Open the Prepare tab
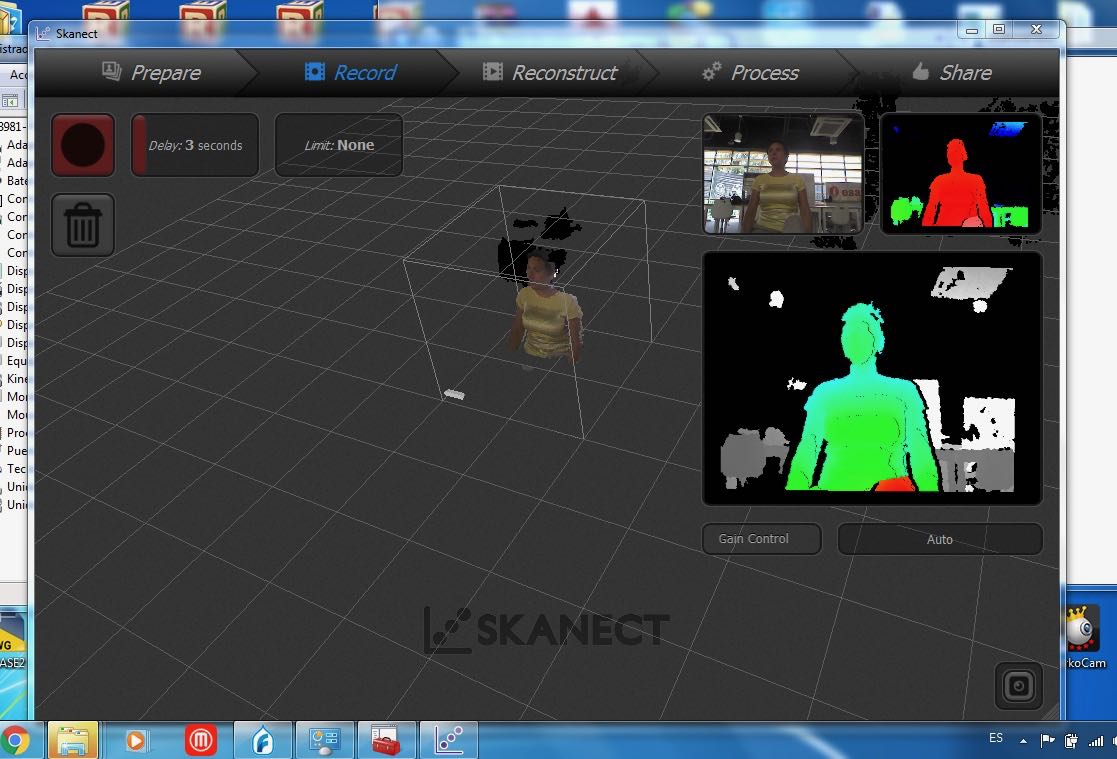 (x=151, y=72)
